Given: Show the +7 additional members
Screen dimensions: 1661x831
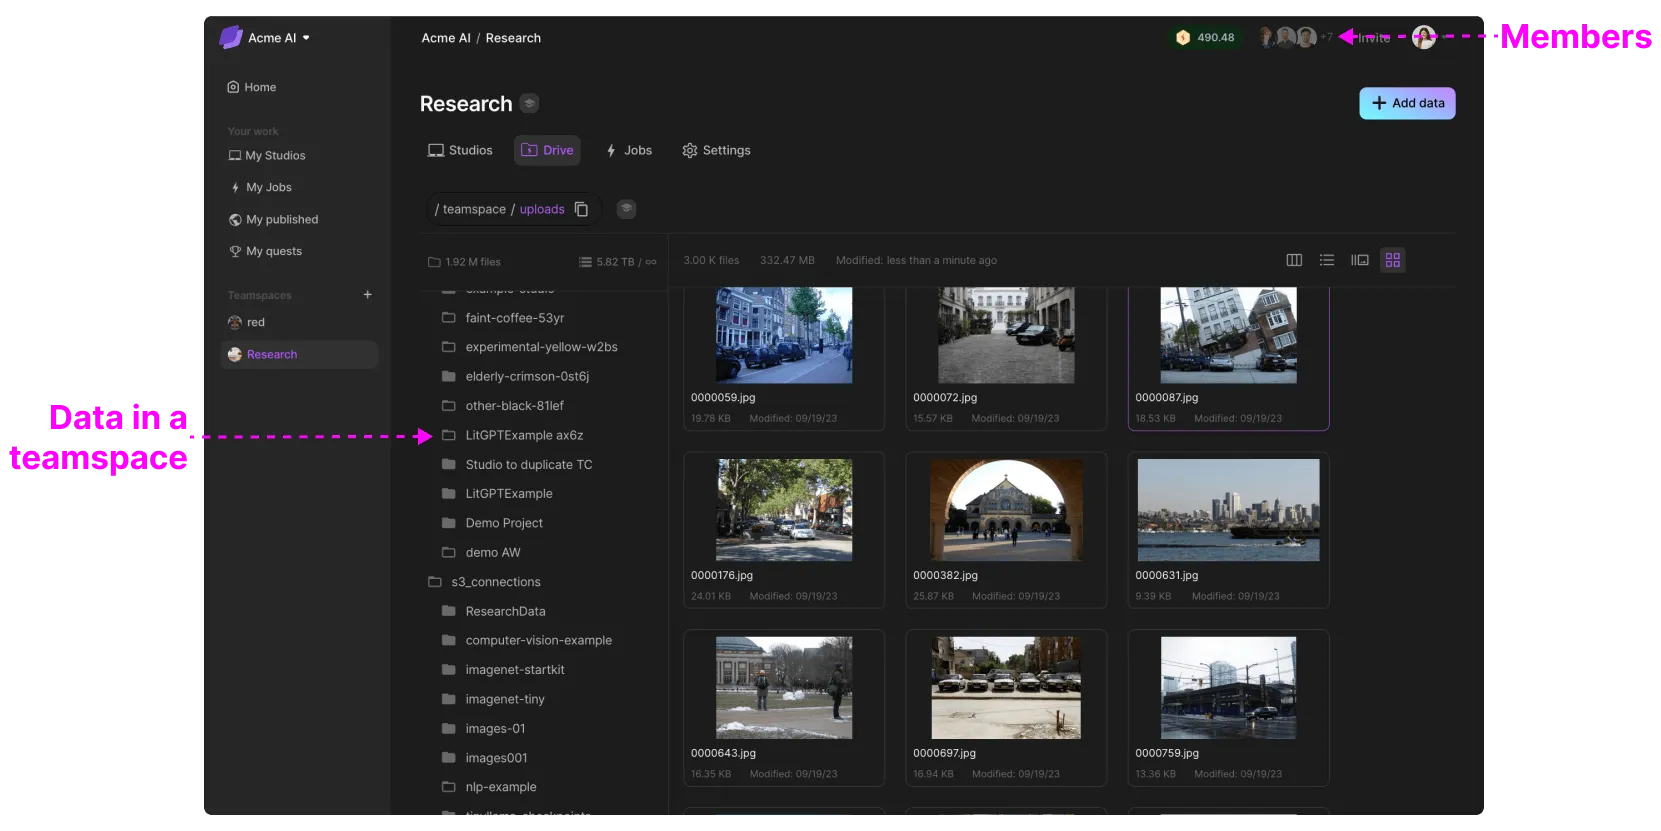Looking at the screenshot, I should pyautogui.click(x=1326, y=37).
